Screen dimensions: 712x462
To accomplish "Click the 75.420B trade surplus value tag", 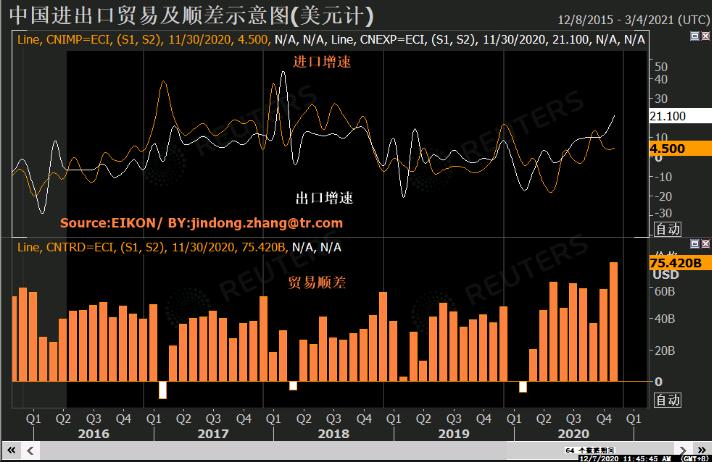I will 678,262.
